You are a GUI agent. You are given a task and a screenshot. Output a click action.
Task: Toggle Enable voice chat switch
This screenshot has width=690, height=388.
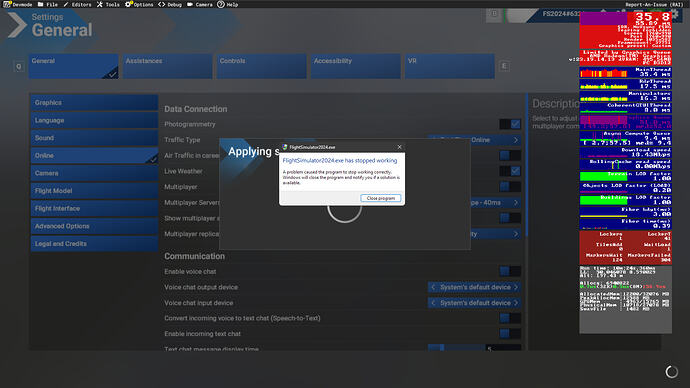[510, 271]
